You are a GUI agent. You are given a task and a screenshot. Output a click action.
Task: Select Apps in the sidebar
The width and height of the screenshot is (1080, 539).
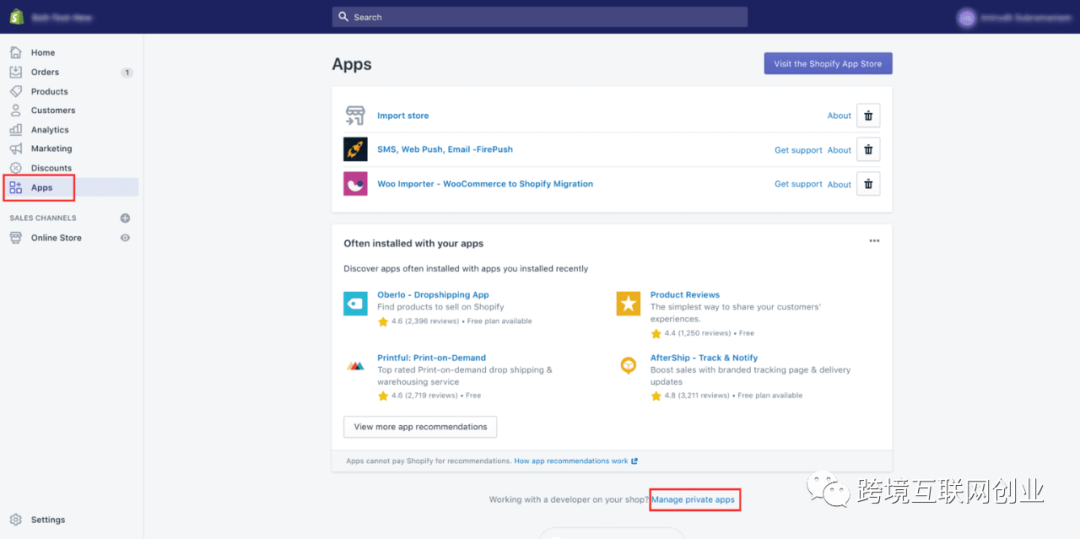point(41,187)
